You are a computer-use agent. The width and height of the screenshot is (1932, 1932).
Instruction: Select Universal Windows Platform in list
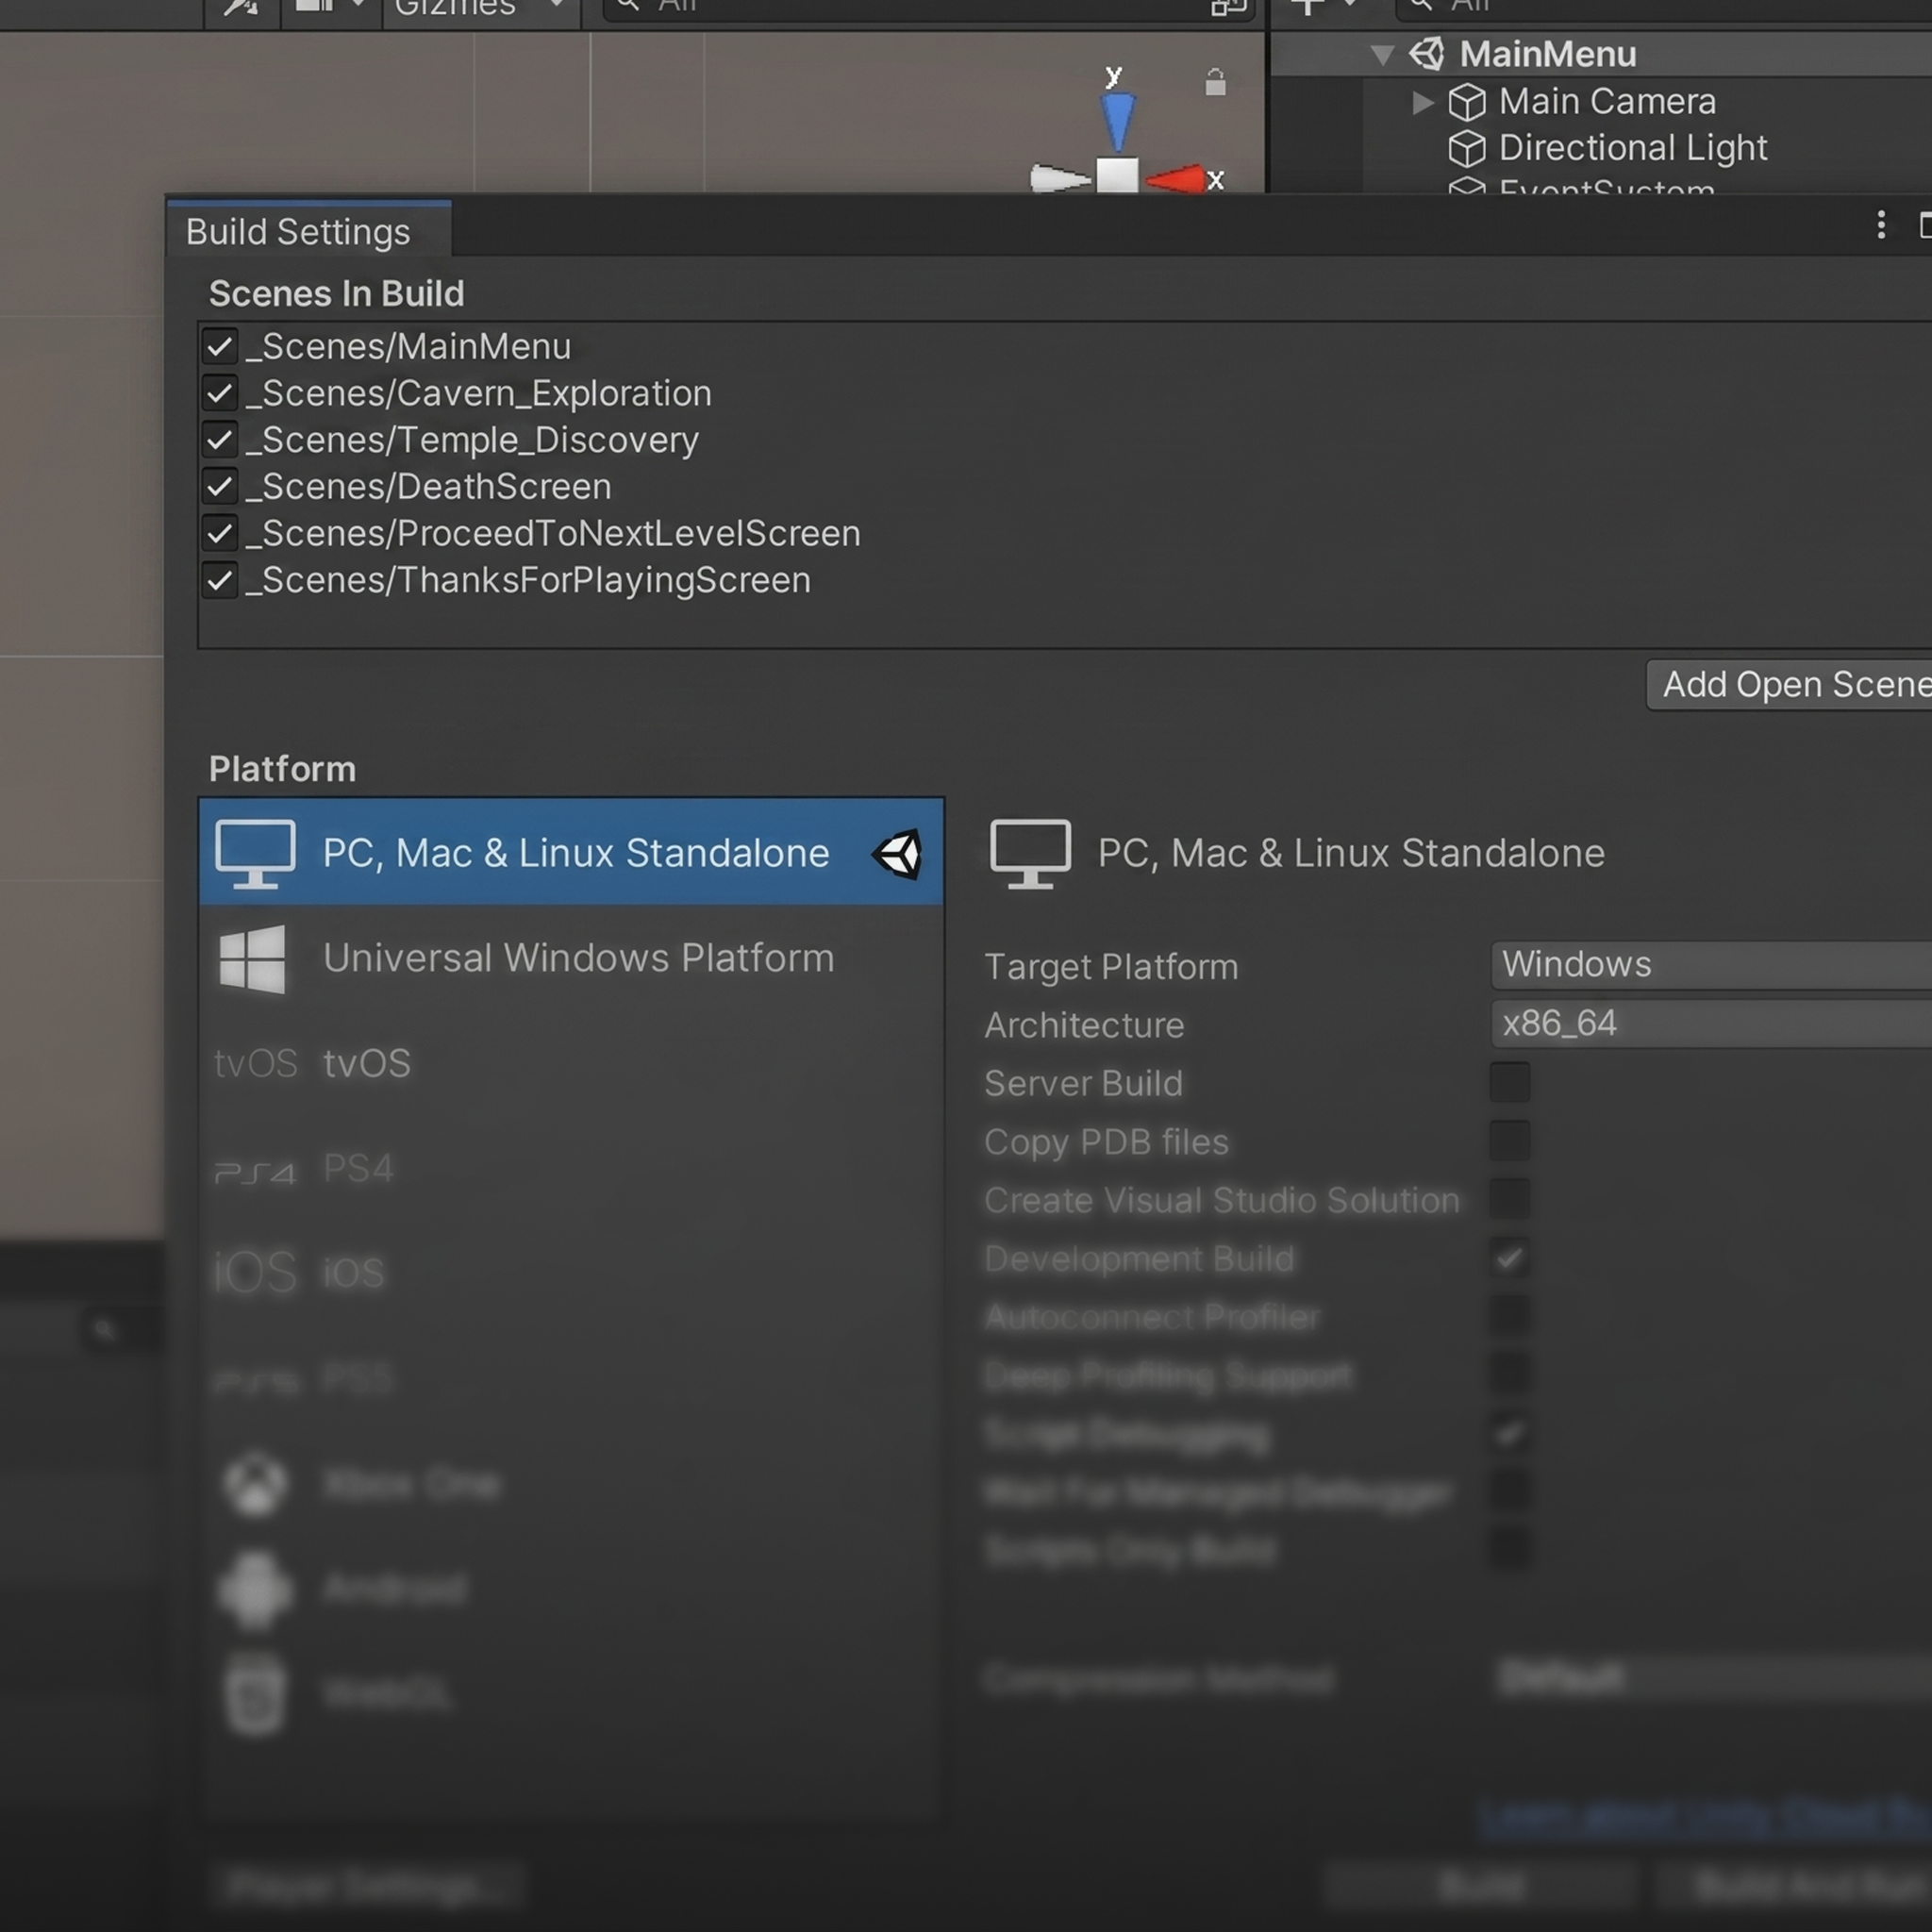tap(571, 958)
